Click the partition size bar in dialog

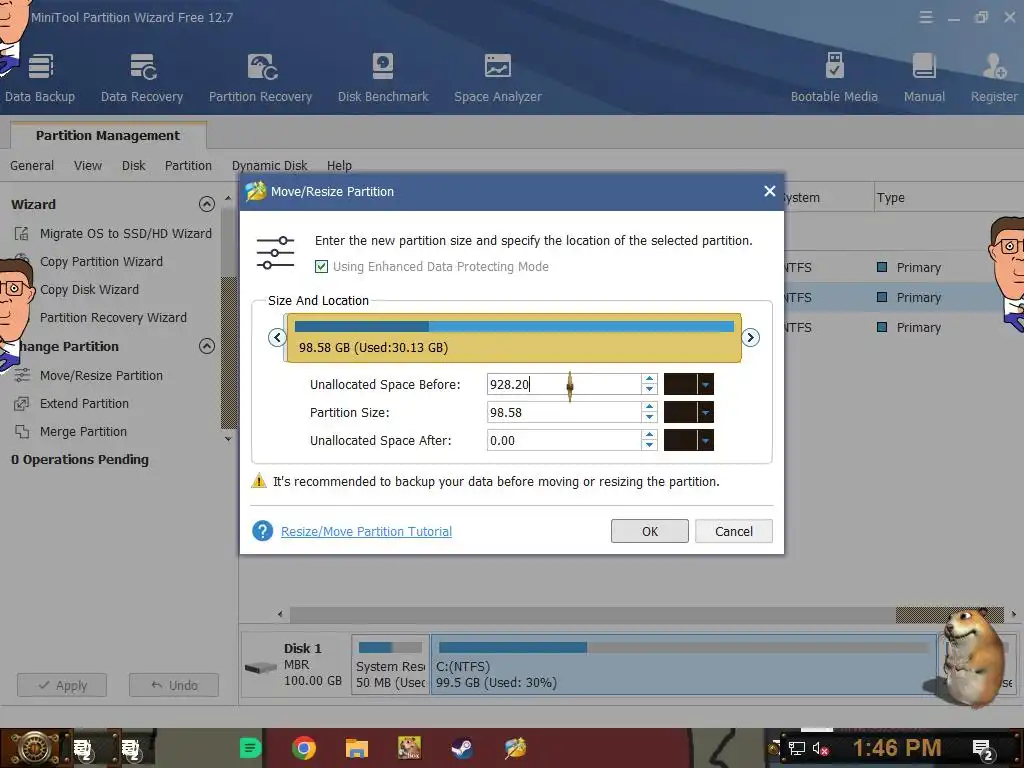point(513,338)
